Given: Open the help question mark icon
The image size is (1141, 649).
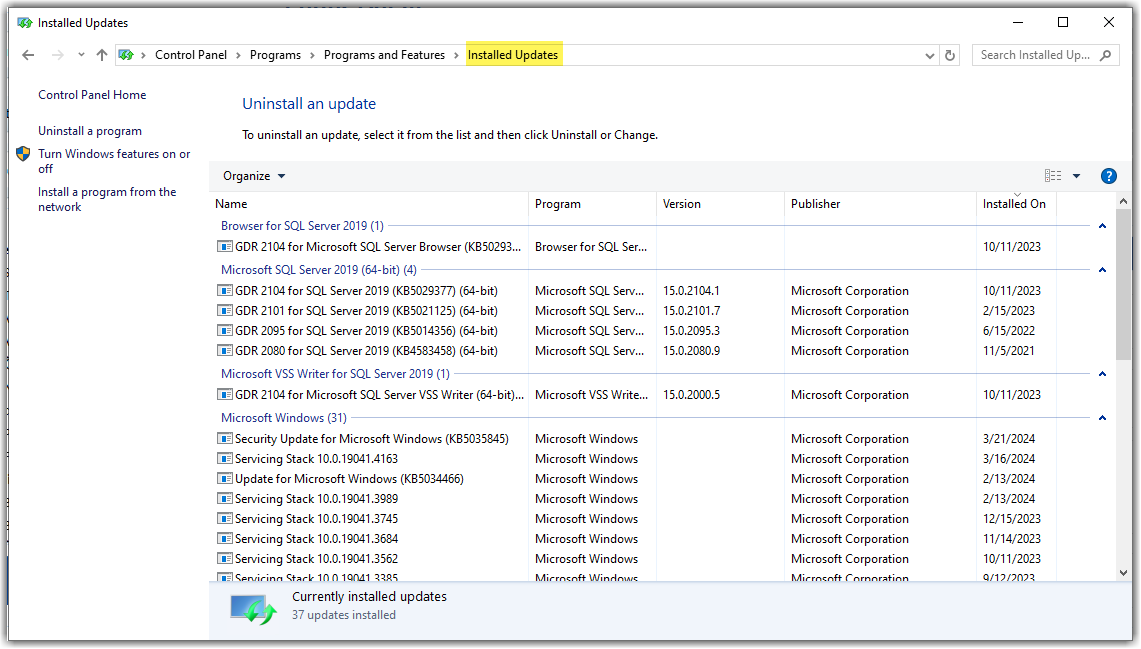Looking at the screenshot, I should (1108, 176).
